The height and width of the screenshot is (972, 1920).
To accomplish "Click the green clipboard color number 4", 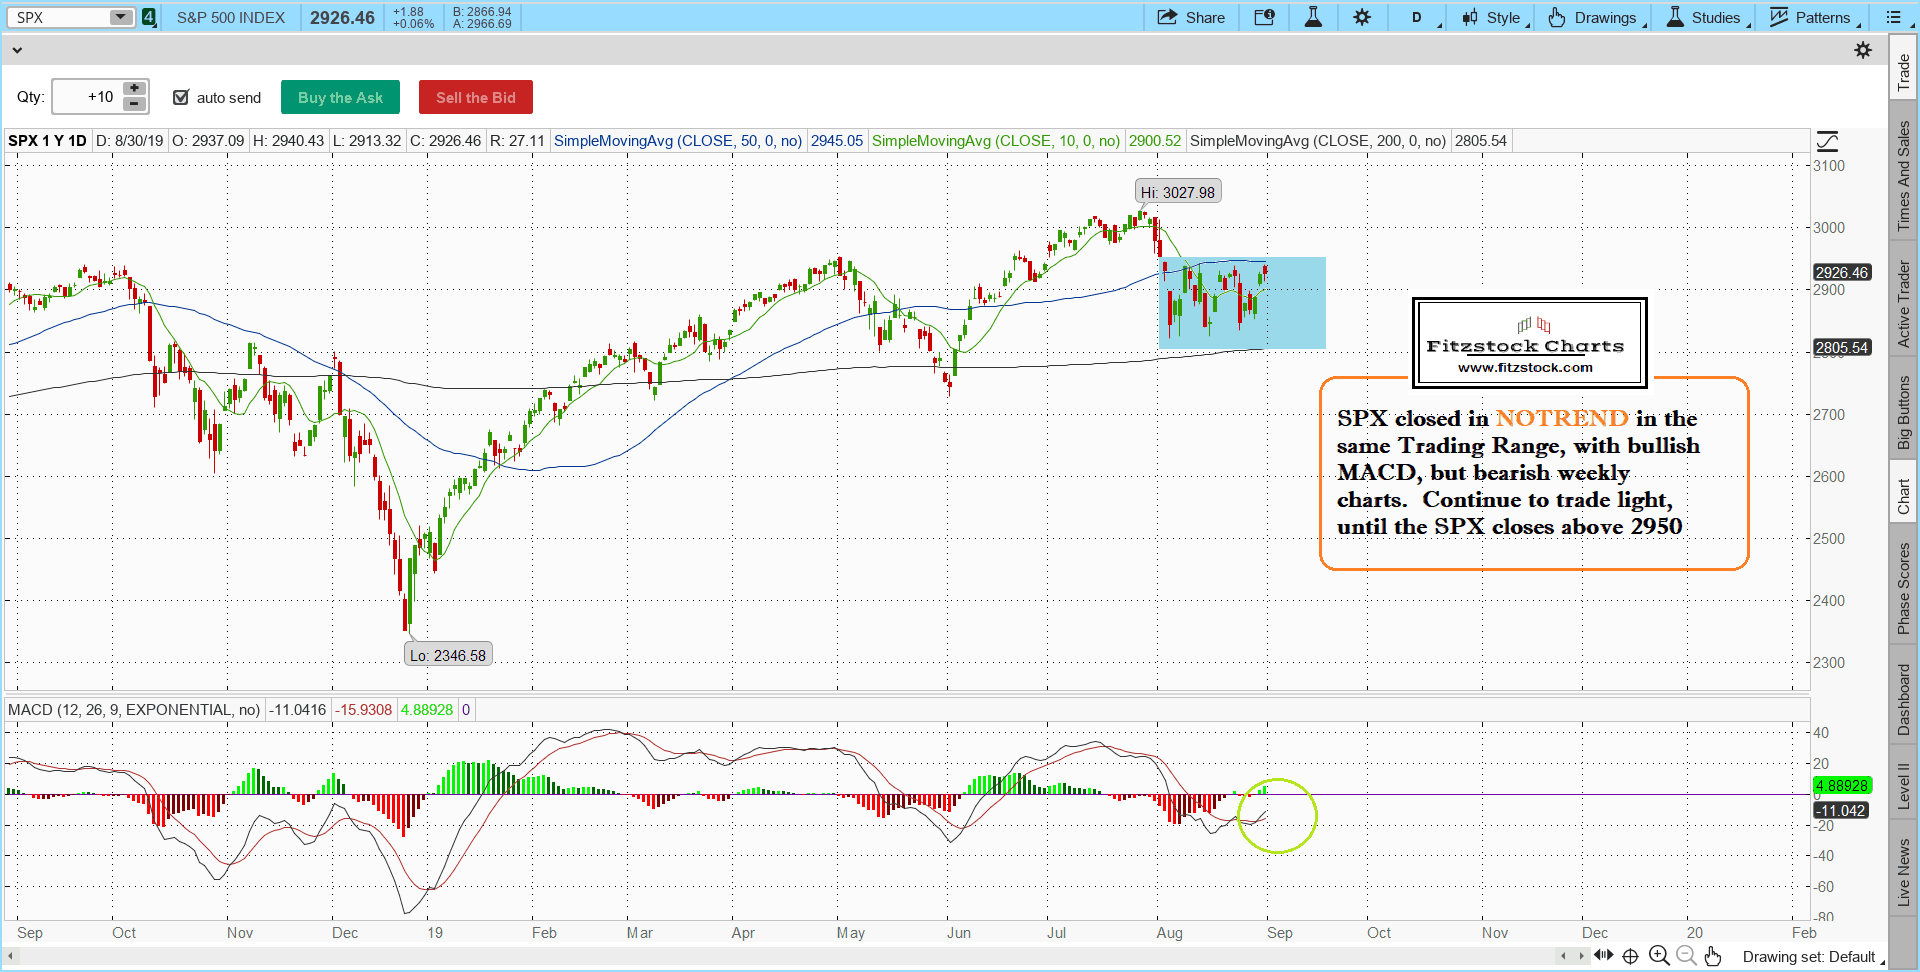I will click(149, 17).
